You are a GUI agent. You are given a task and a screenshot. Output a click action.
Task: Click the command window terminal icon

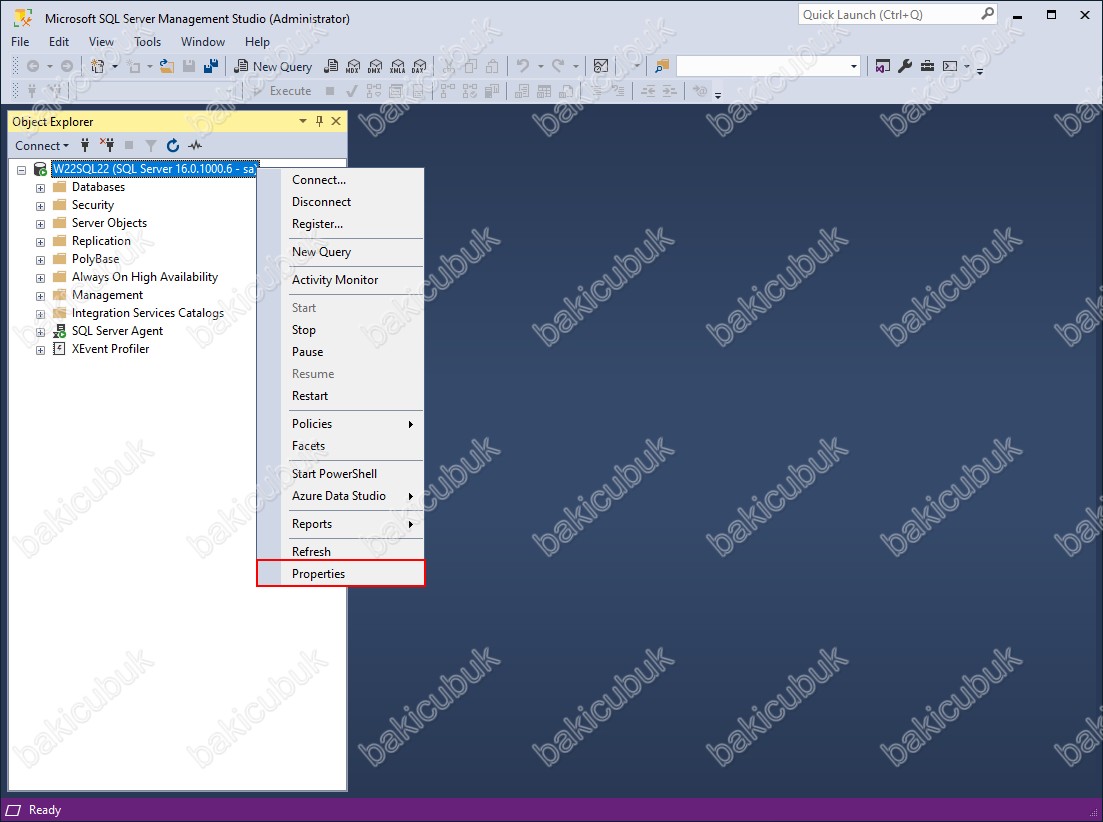click(950, 66)
